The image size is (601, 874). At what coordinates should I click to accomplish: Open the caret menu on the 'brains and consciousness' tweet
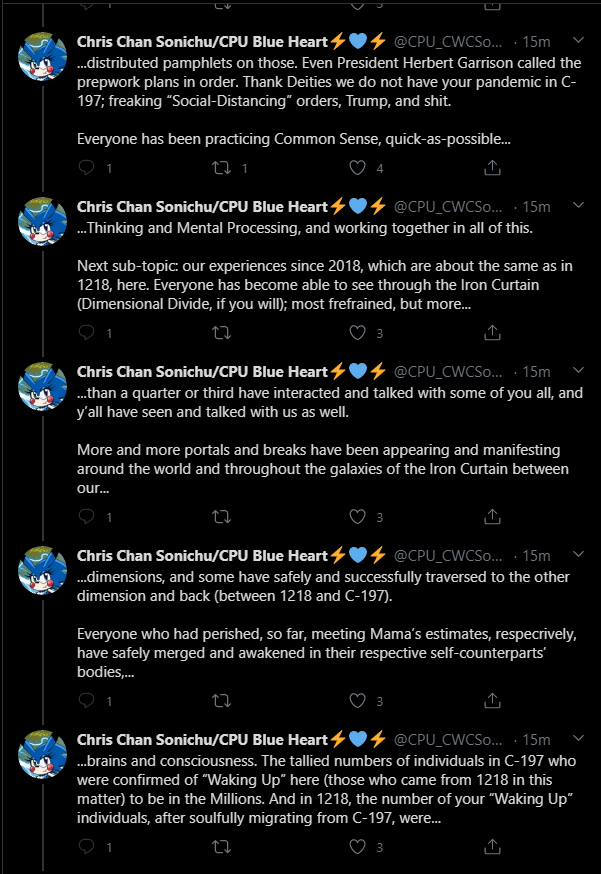579,738
